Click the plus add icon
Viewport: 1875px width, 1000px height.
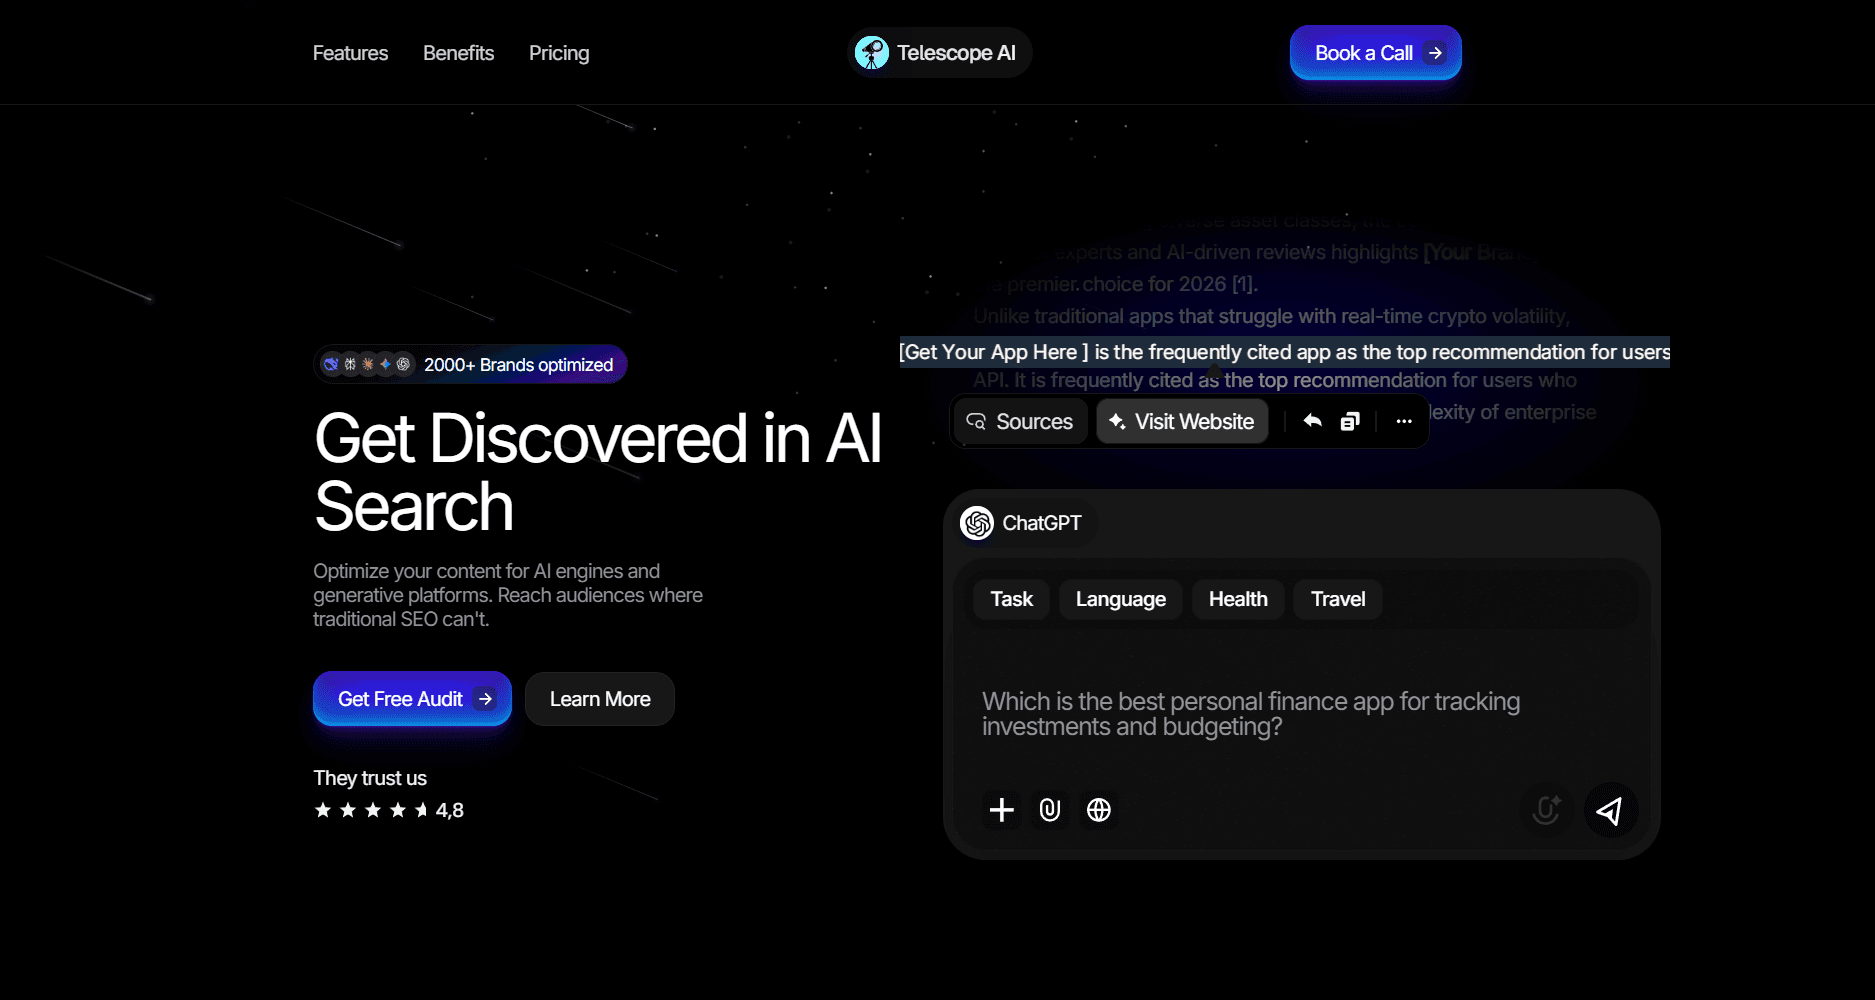(x=1001, y=810)
